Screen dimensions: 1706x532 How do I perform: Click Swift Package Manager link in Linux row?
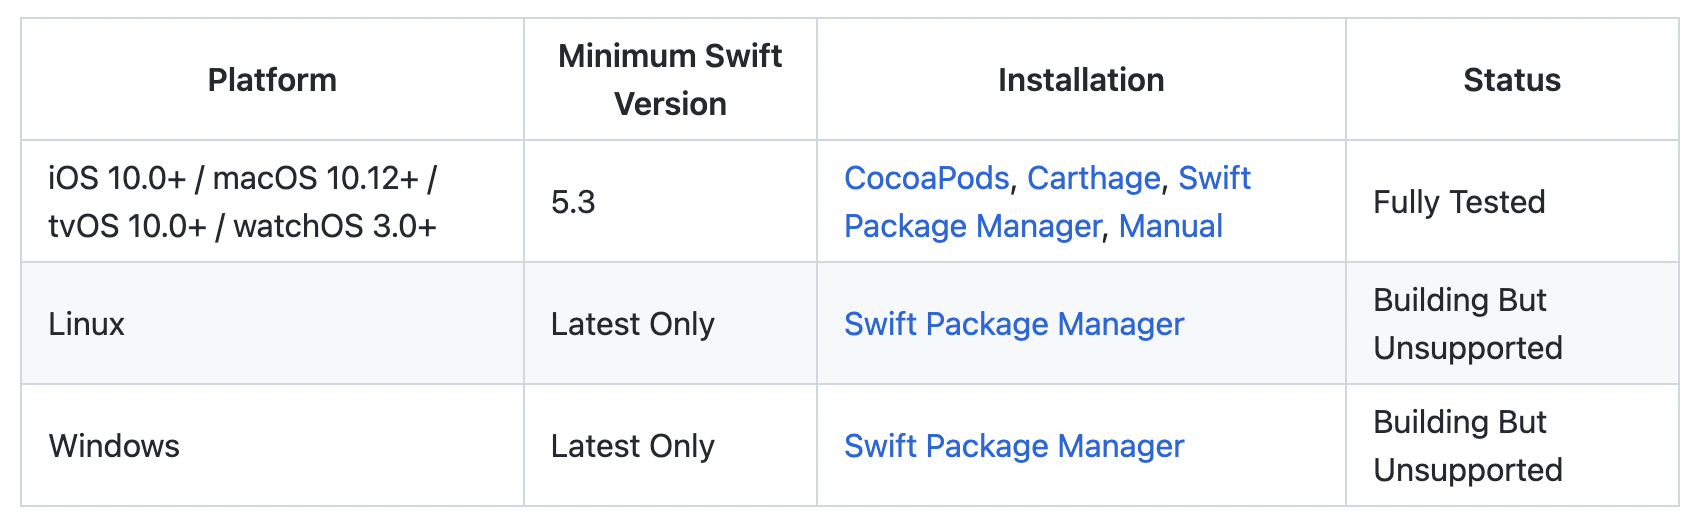tap(1013, 324)
